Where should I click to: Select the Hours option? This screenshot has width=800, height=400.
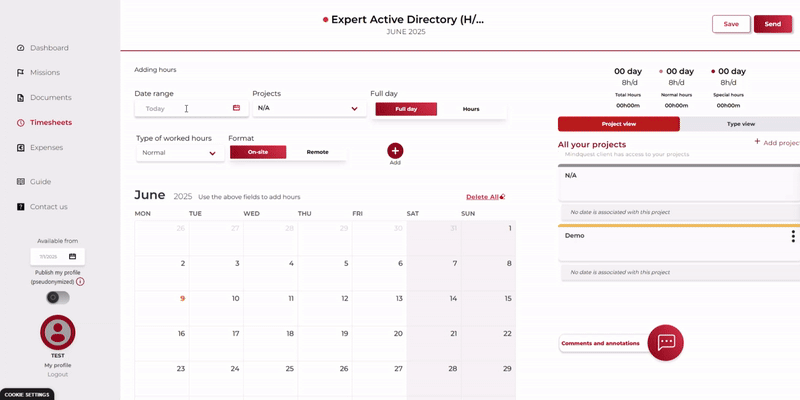(x=471, y=109)
